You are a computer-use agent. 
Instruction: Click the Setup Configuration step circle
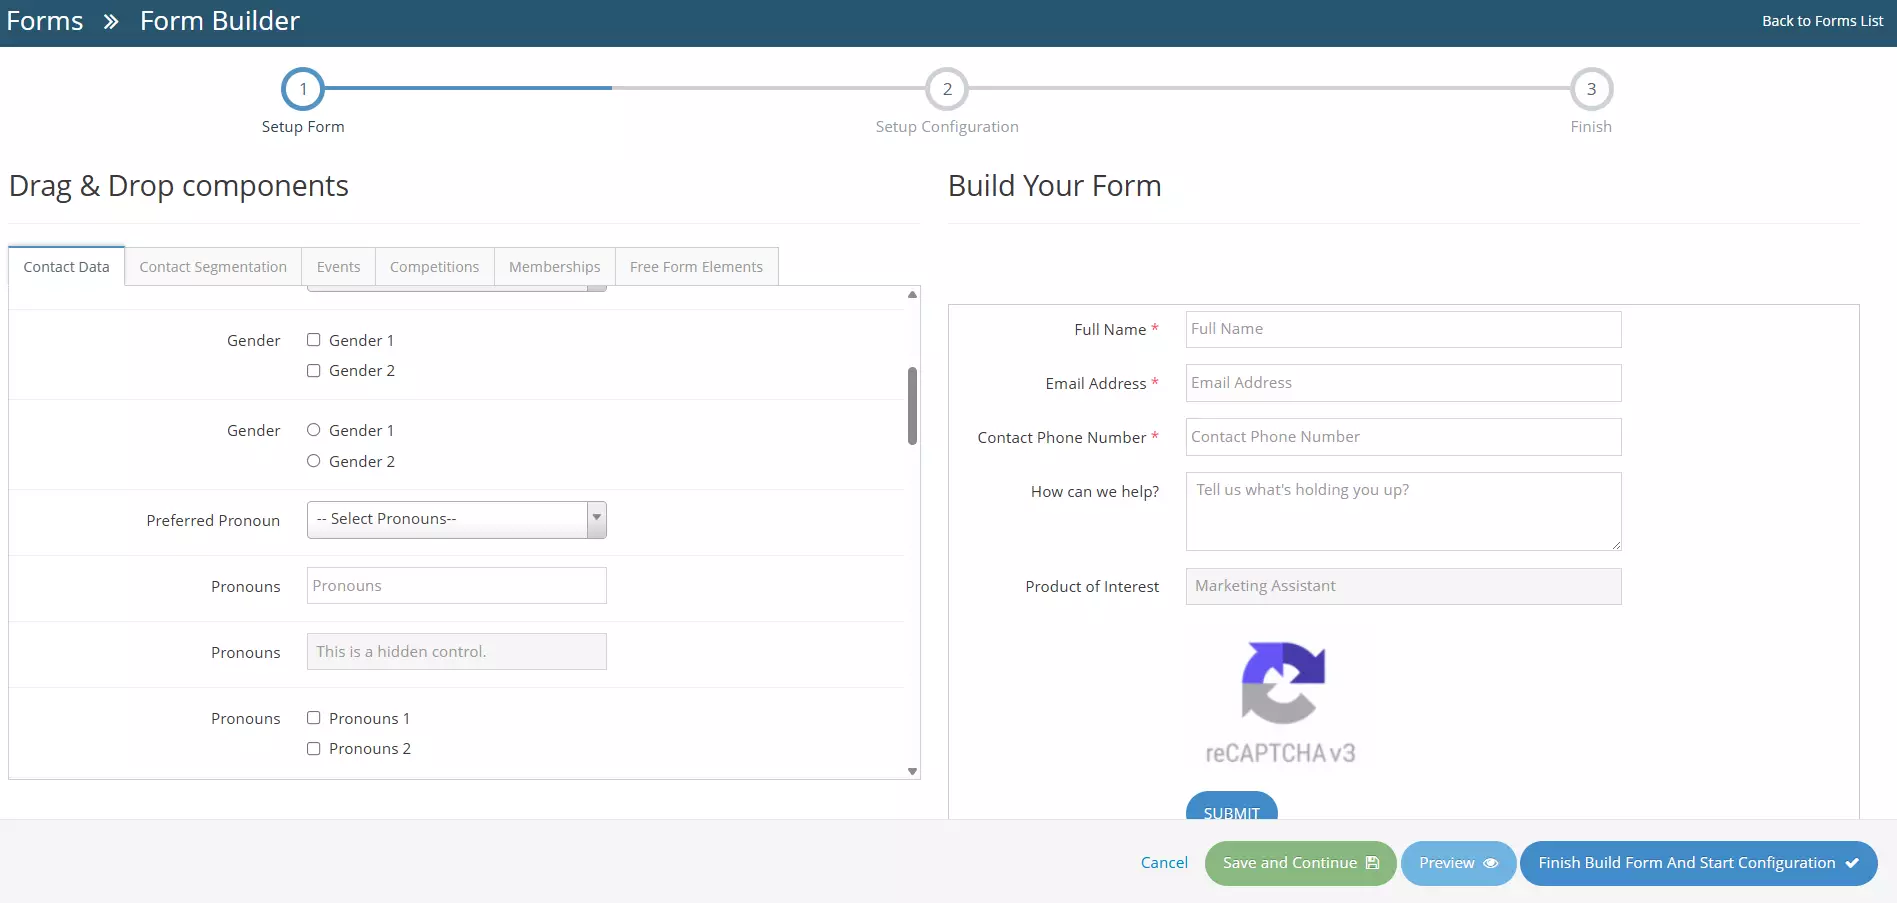coord(946,89)
